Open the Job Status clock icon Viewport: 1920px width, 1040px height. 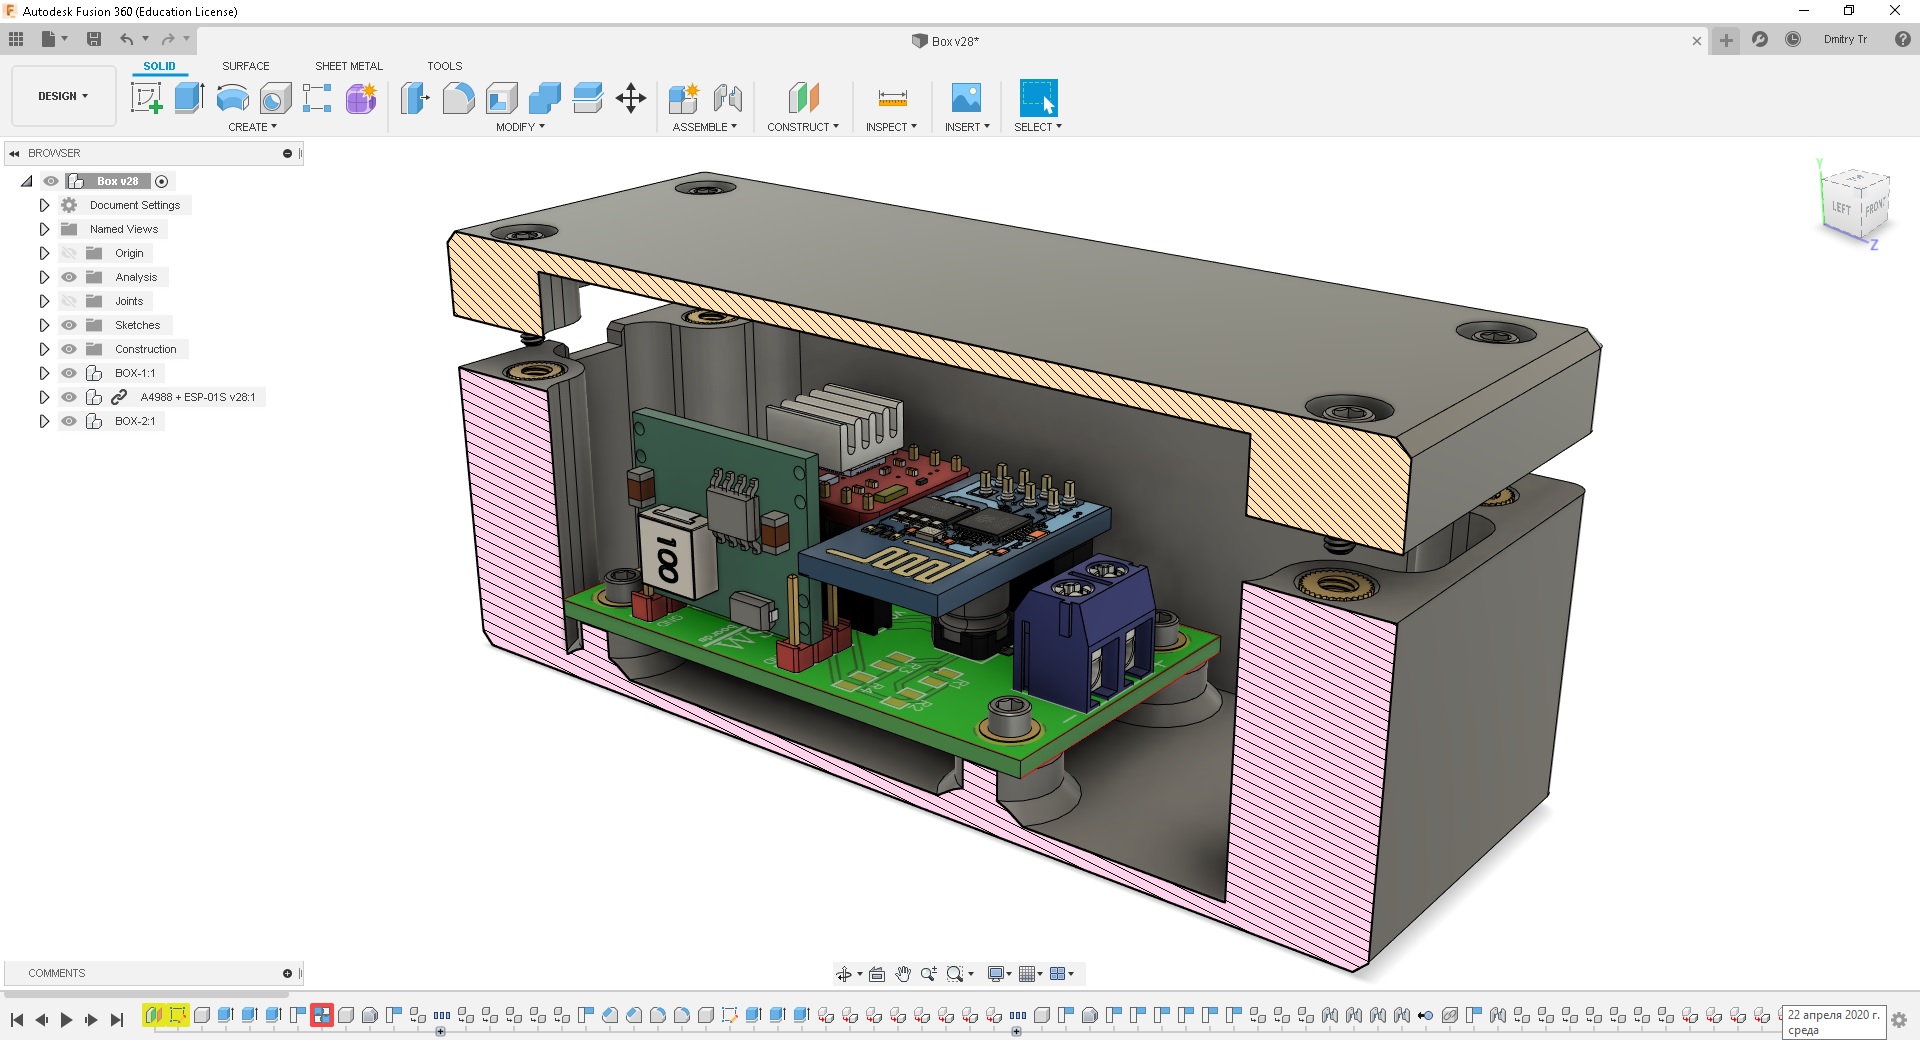point(1793,39)
